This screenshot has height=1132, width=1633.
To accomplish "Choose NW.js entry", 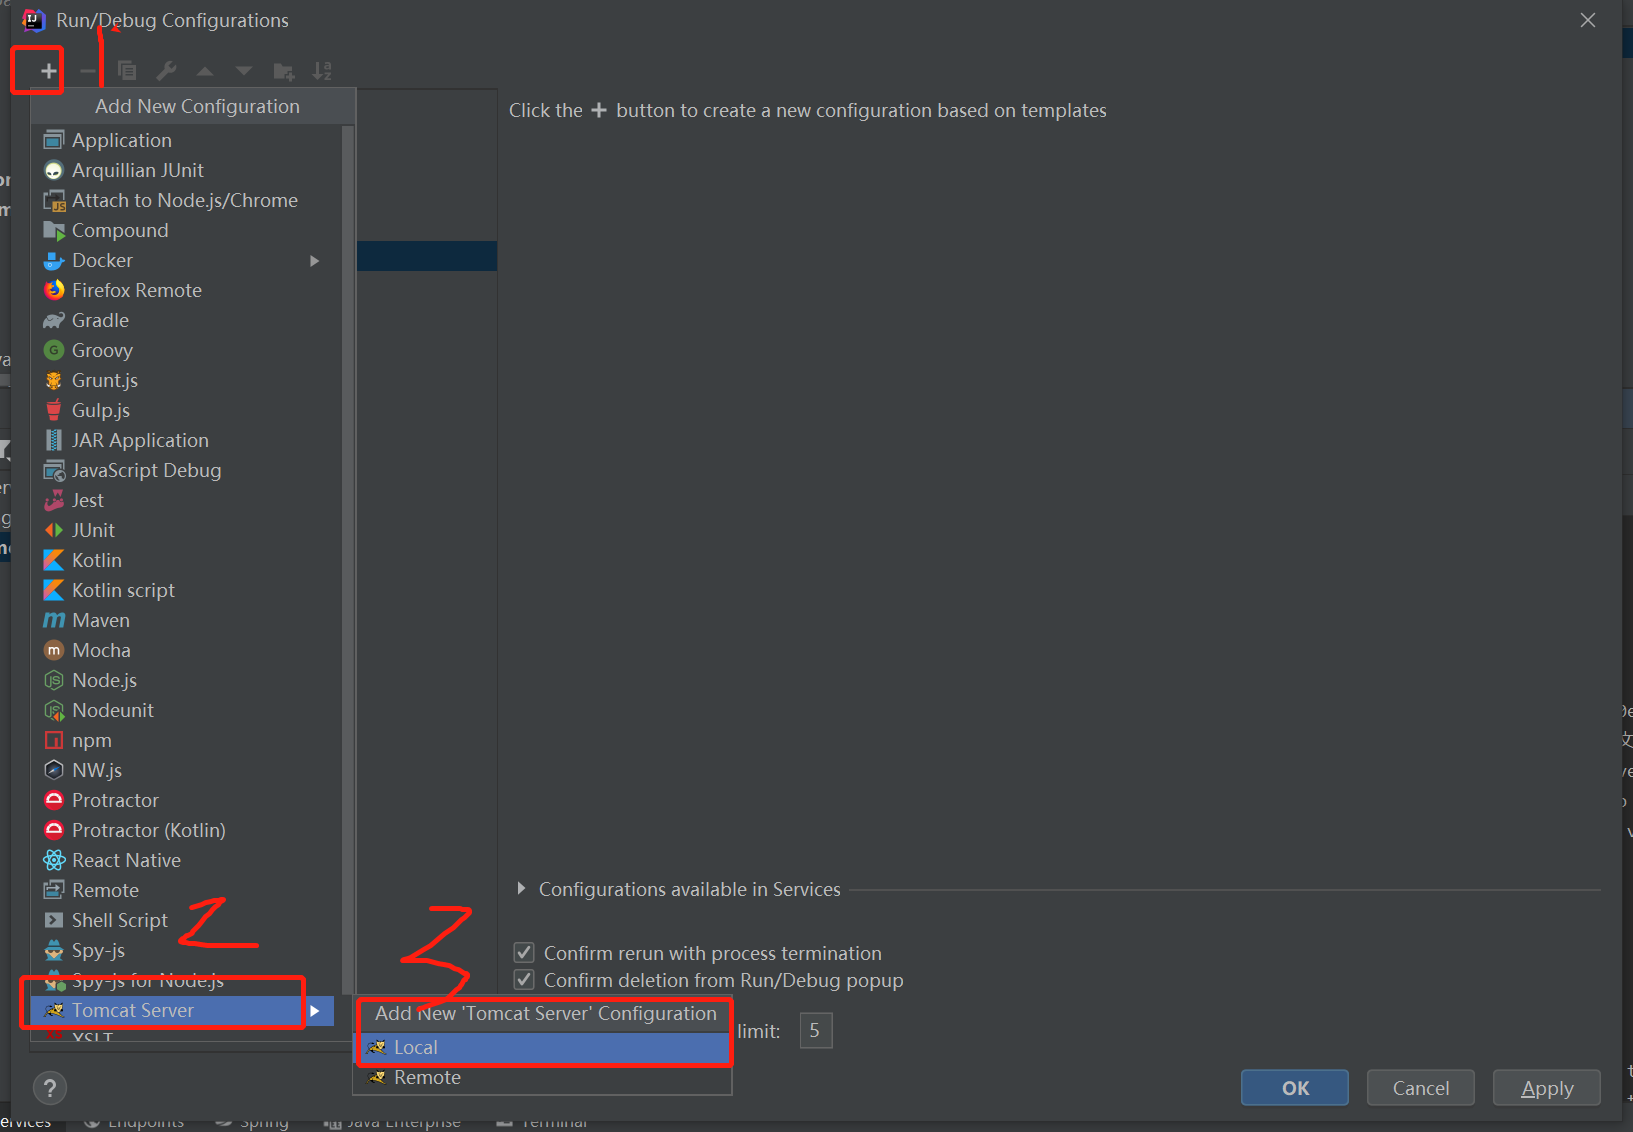I will (x=186, y=770).
